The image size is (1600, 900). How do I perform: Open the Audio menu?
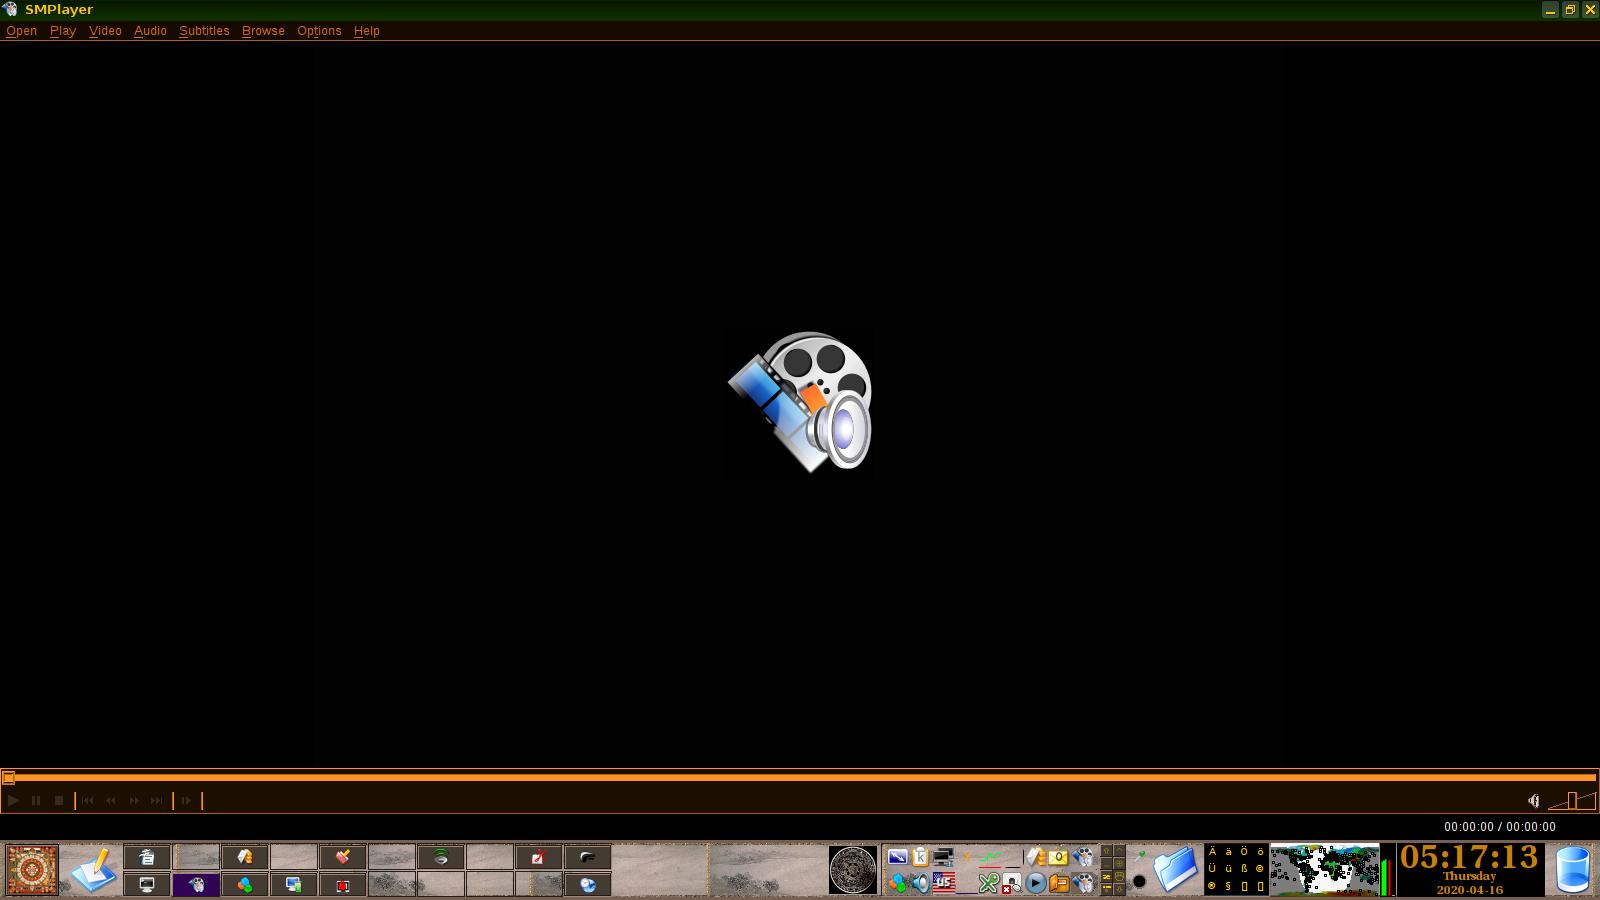point(150,31)
